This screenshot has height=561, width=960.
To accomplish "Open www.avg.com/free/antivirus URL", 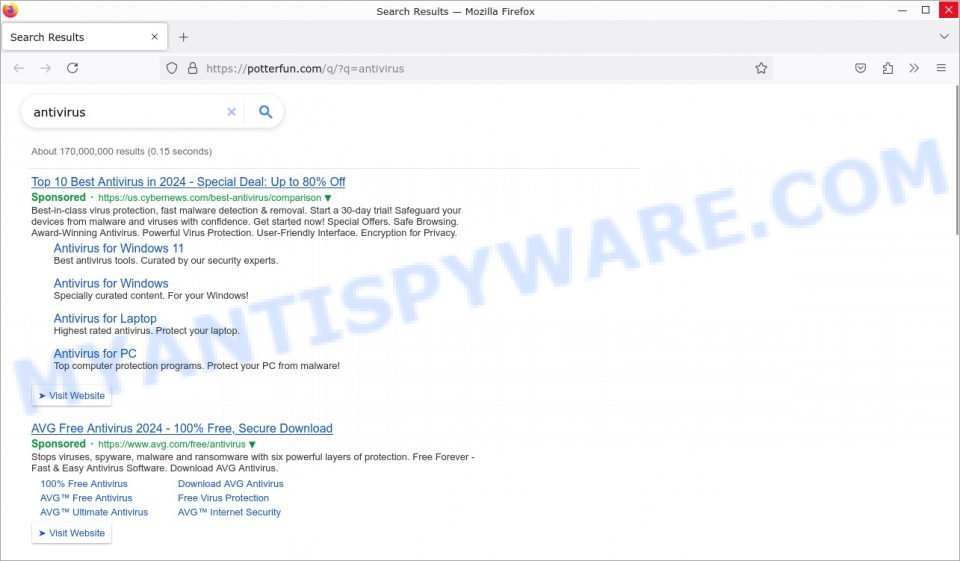I will pos(171,445).
